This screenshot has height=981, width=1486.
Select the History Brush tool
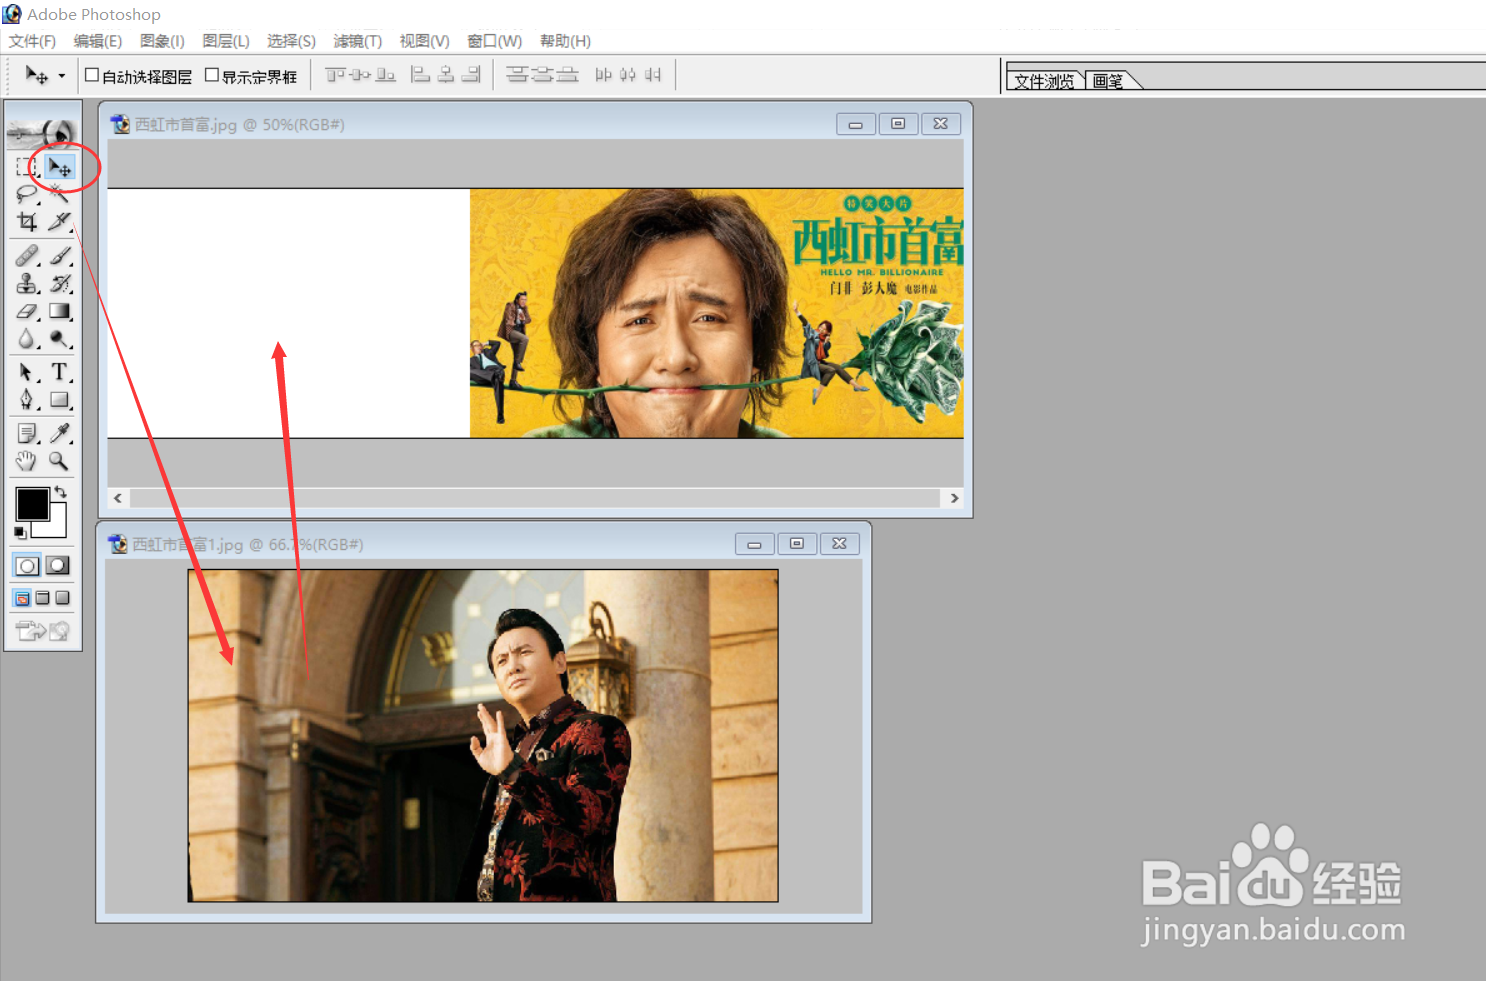pos(59,284)
